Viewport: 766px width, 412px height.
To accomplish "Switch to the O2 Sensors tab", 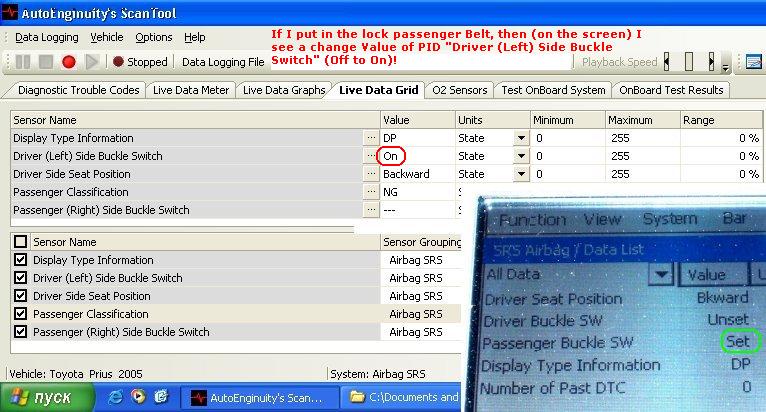I will 459,90.
